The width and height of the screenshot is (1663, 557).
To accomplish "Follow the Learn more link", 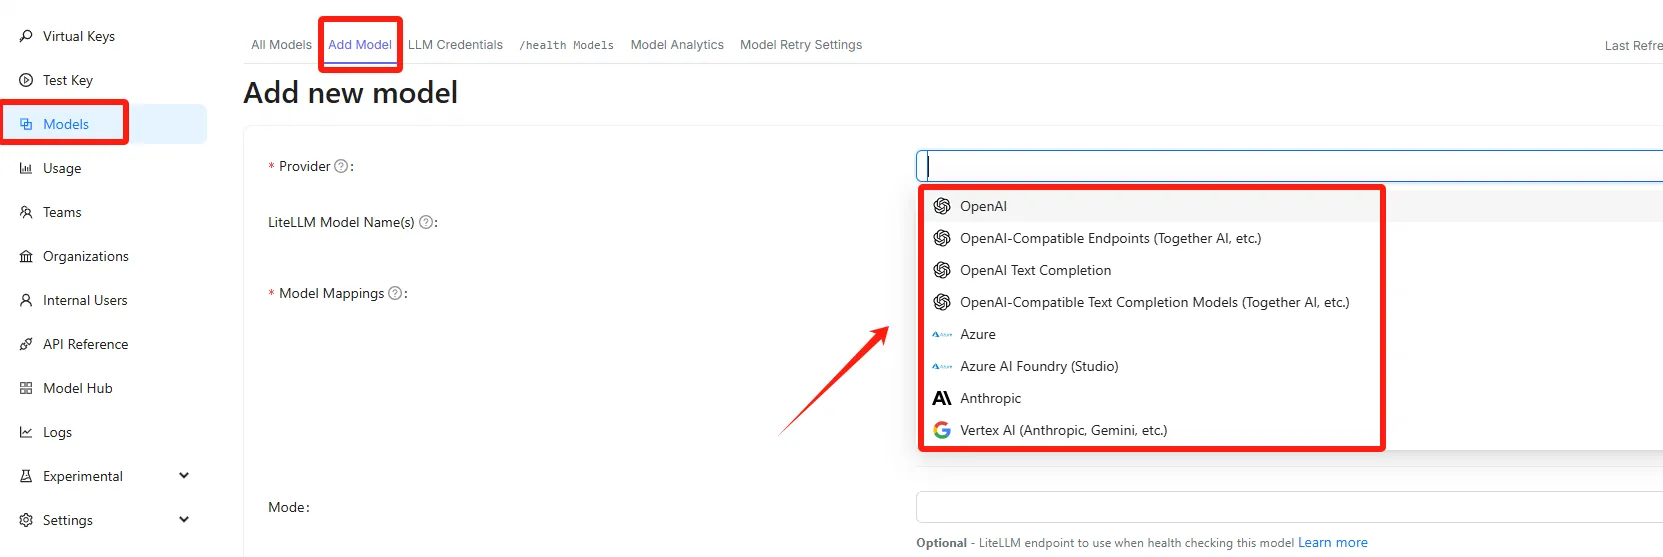I will (1332, 543).
